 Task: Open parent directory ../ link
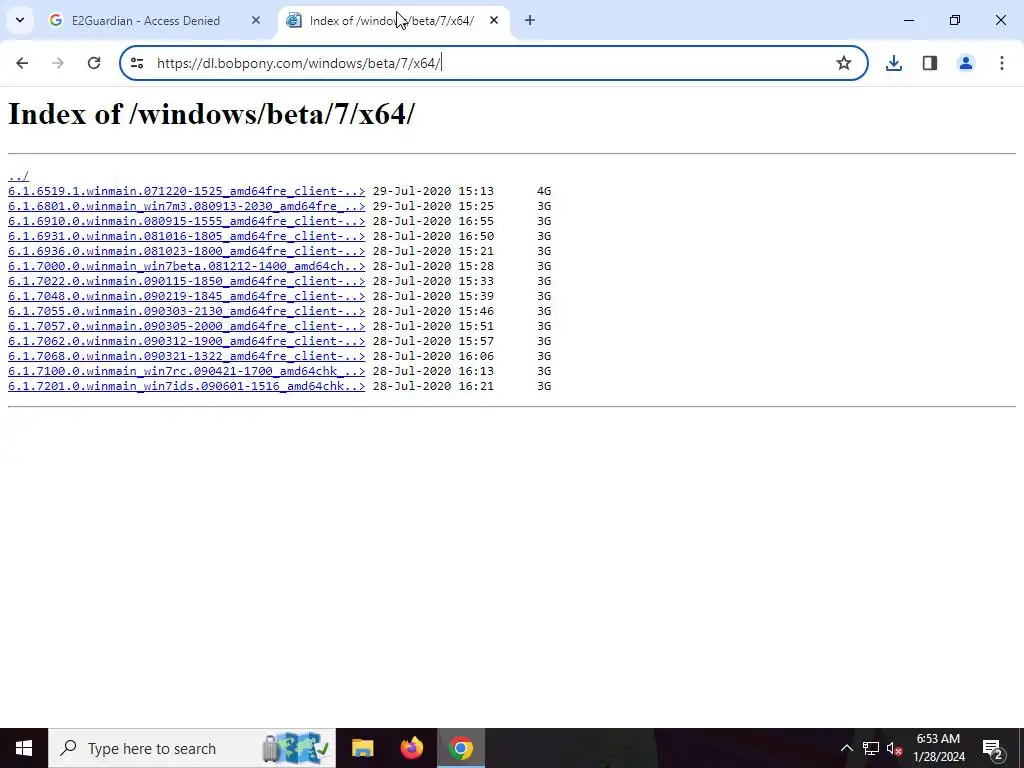pyautogui.click(x=18, y=176)
